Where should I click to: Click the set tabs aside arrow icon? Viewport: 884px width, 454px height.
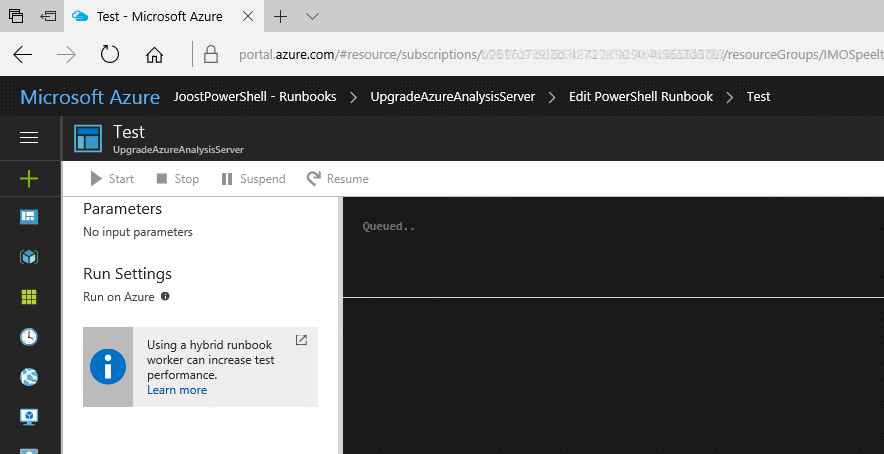click(x=48, y=16)
